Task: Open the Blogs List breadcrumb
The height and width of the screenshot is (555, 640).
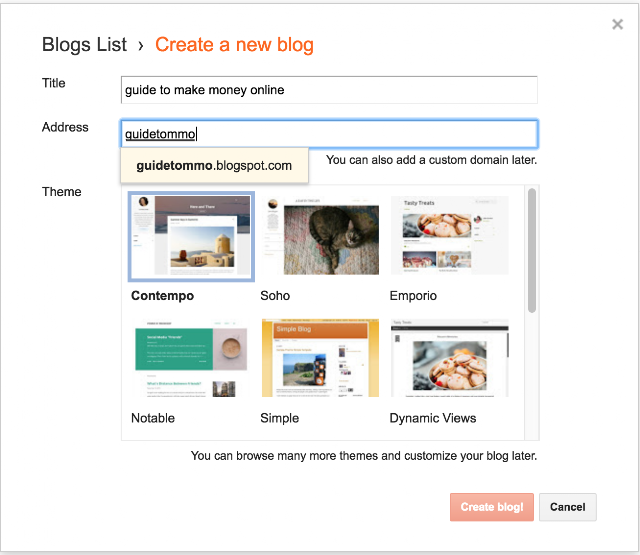Action: point(84,44)
